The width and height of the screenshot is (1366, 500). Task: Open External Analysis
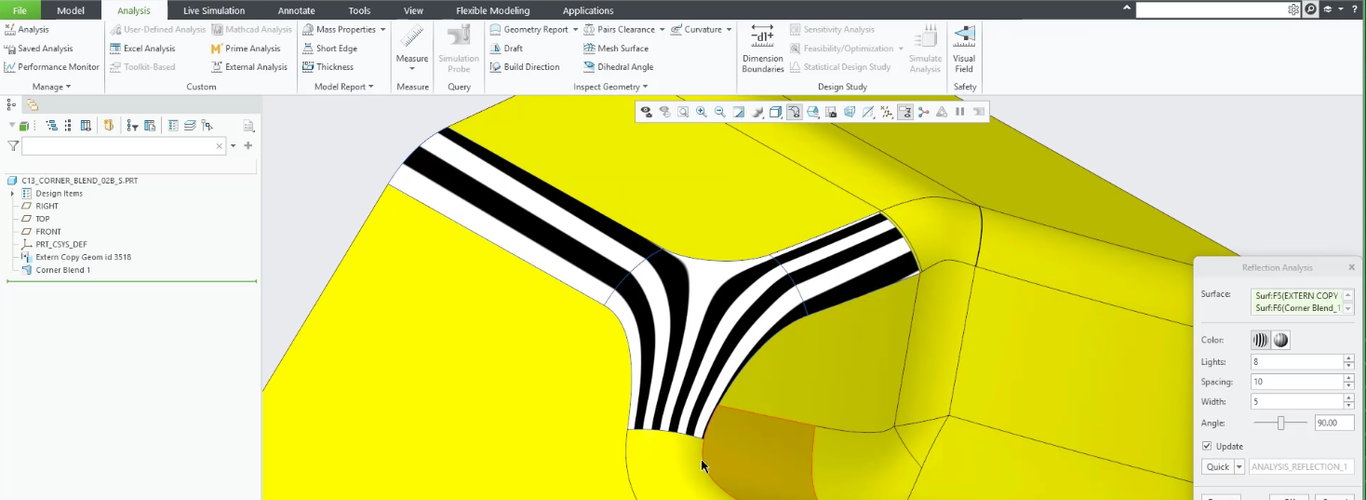click(x=249, y=67)
